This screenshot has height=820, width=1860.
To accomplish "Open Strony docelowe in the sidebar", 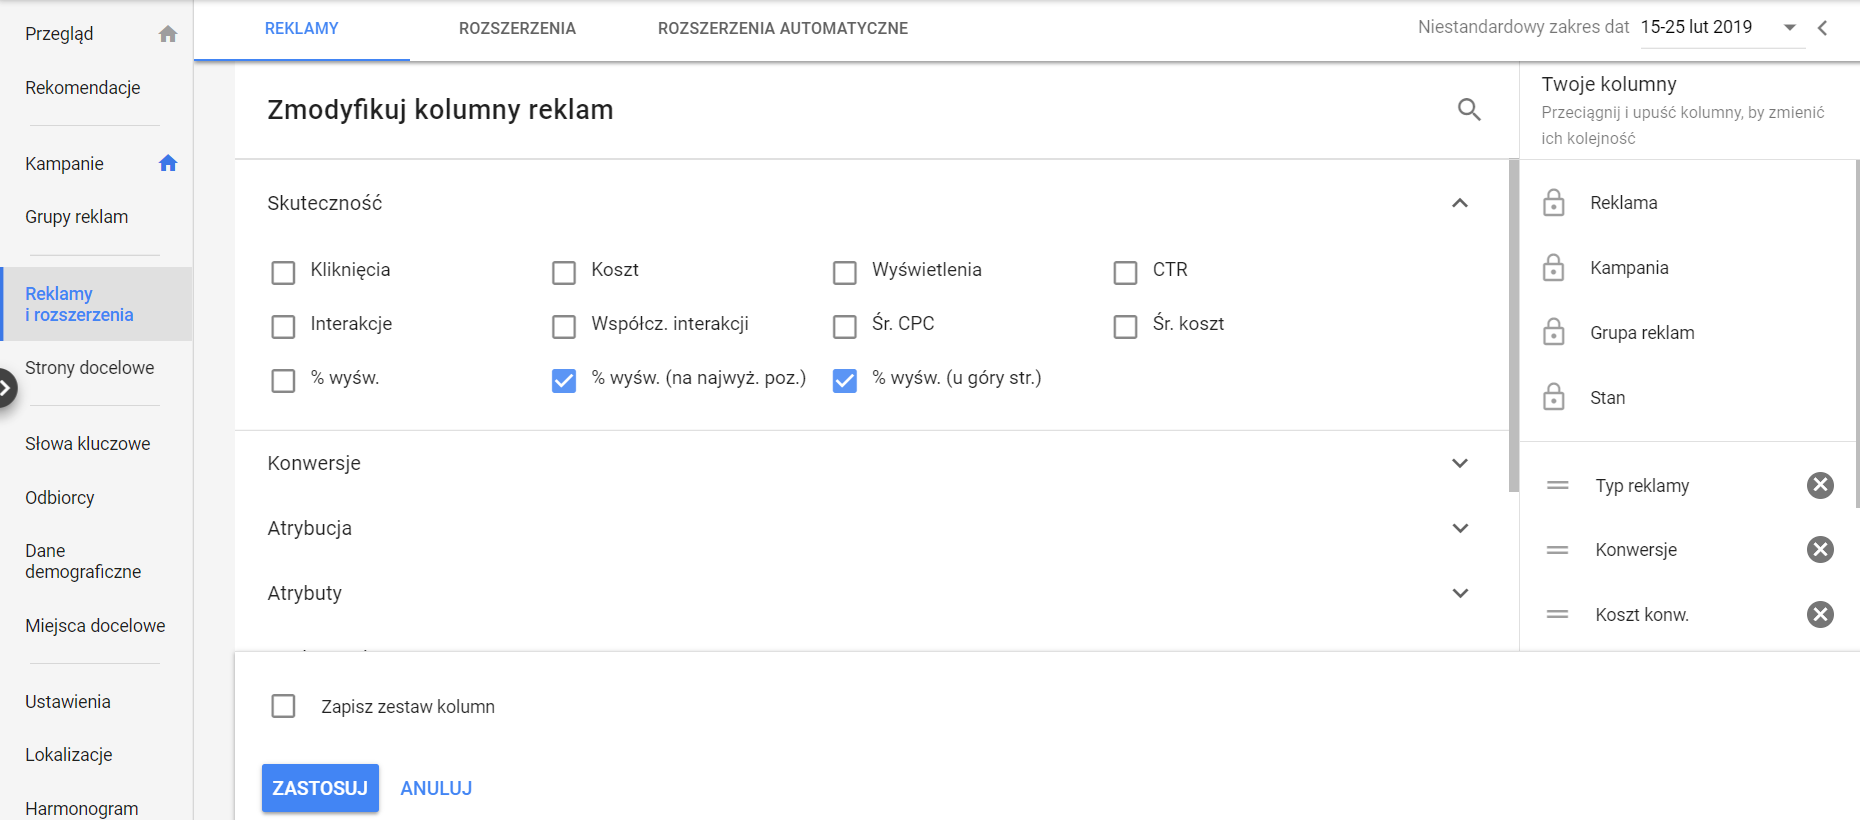I will pos(90,368).
